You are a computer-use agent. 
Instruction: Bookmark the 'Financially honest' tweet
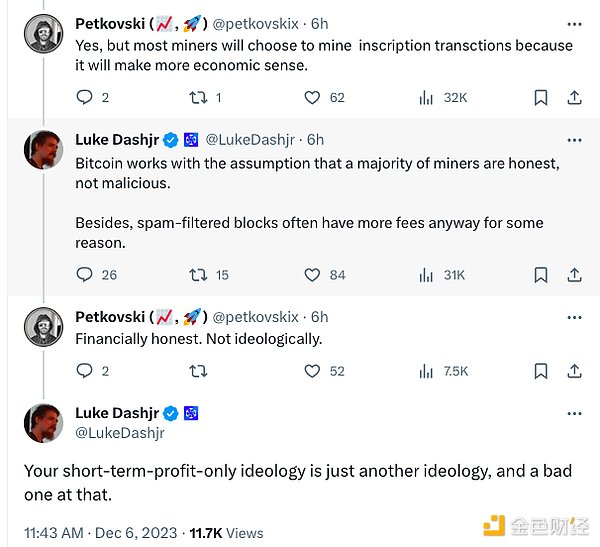[x=540, y=370]
